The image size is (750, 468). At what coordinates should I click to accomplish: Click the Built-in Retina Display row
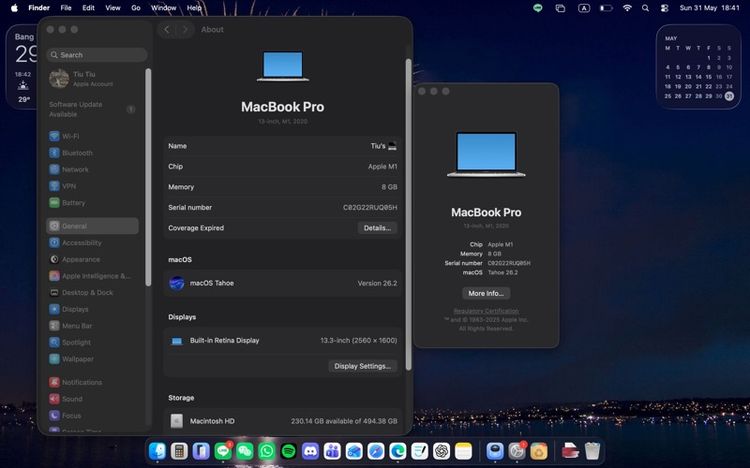tap(282, 341)
